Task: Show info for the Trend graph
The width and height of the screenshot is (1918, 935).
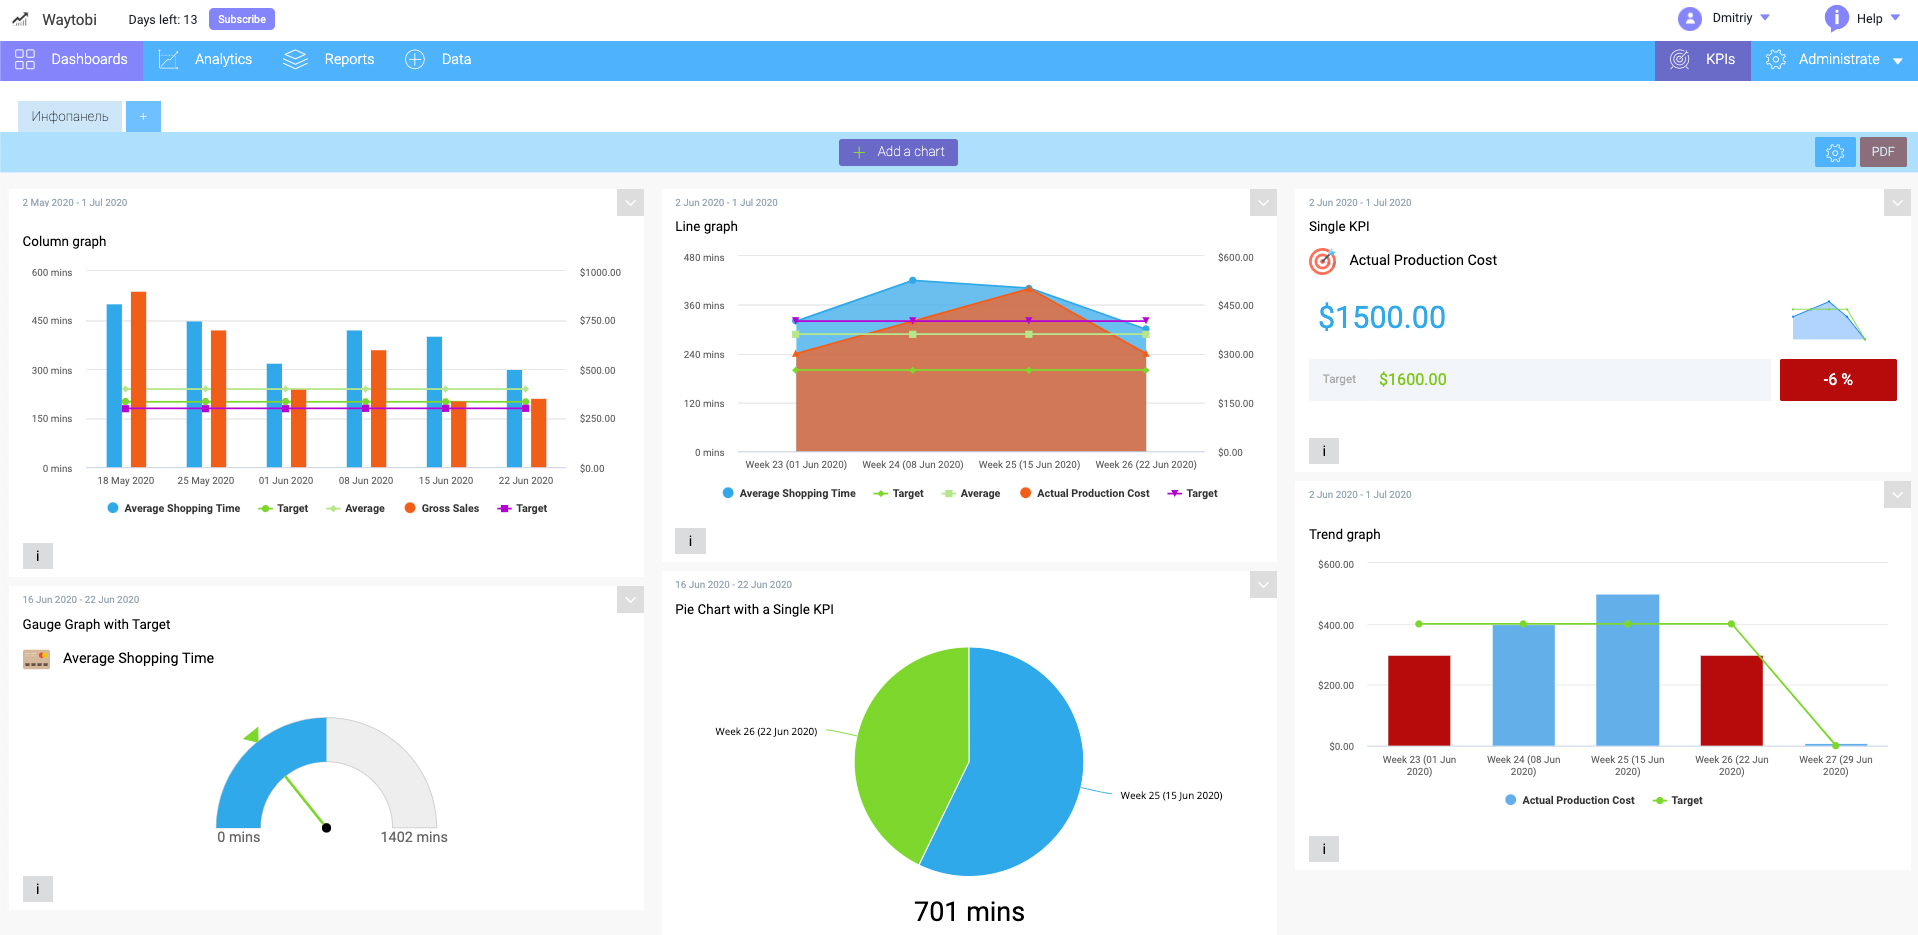Action: pos(1324,849)
